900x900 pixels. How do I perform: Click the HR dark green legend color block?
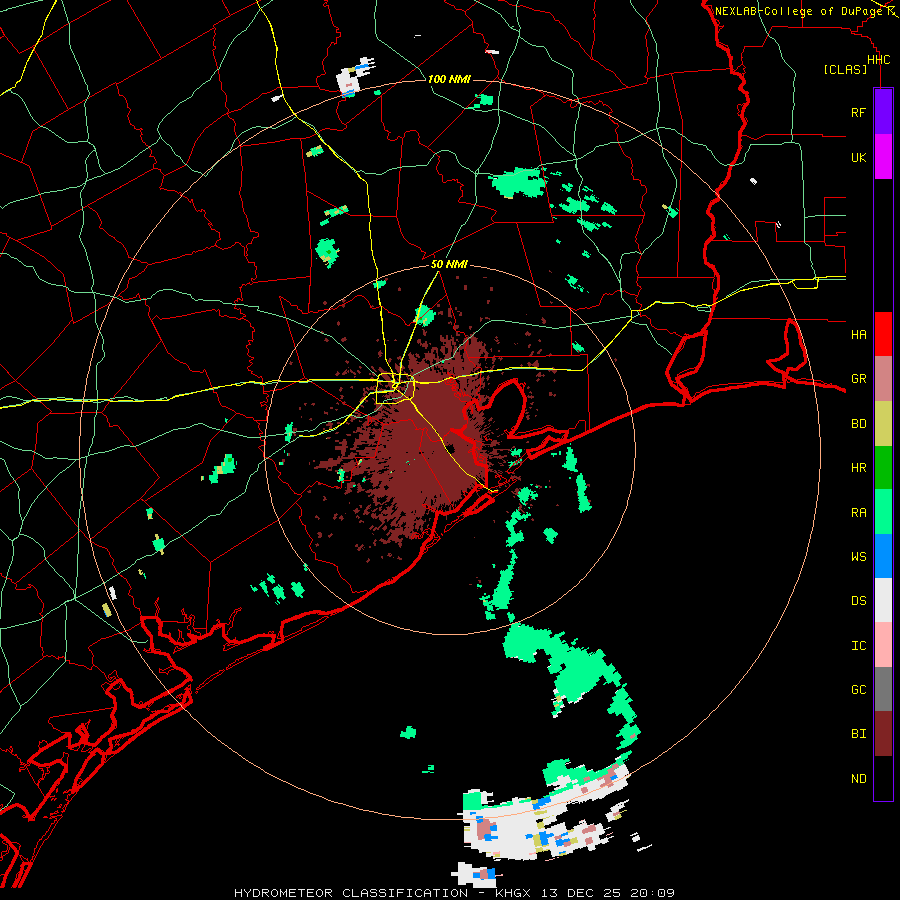click(883, 468)
